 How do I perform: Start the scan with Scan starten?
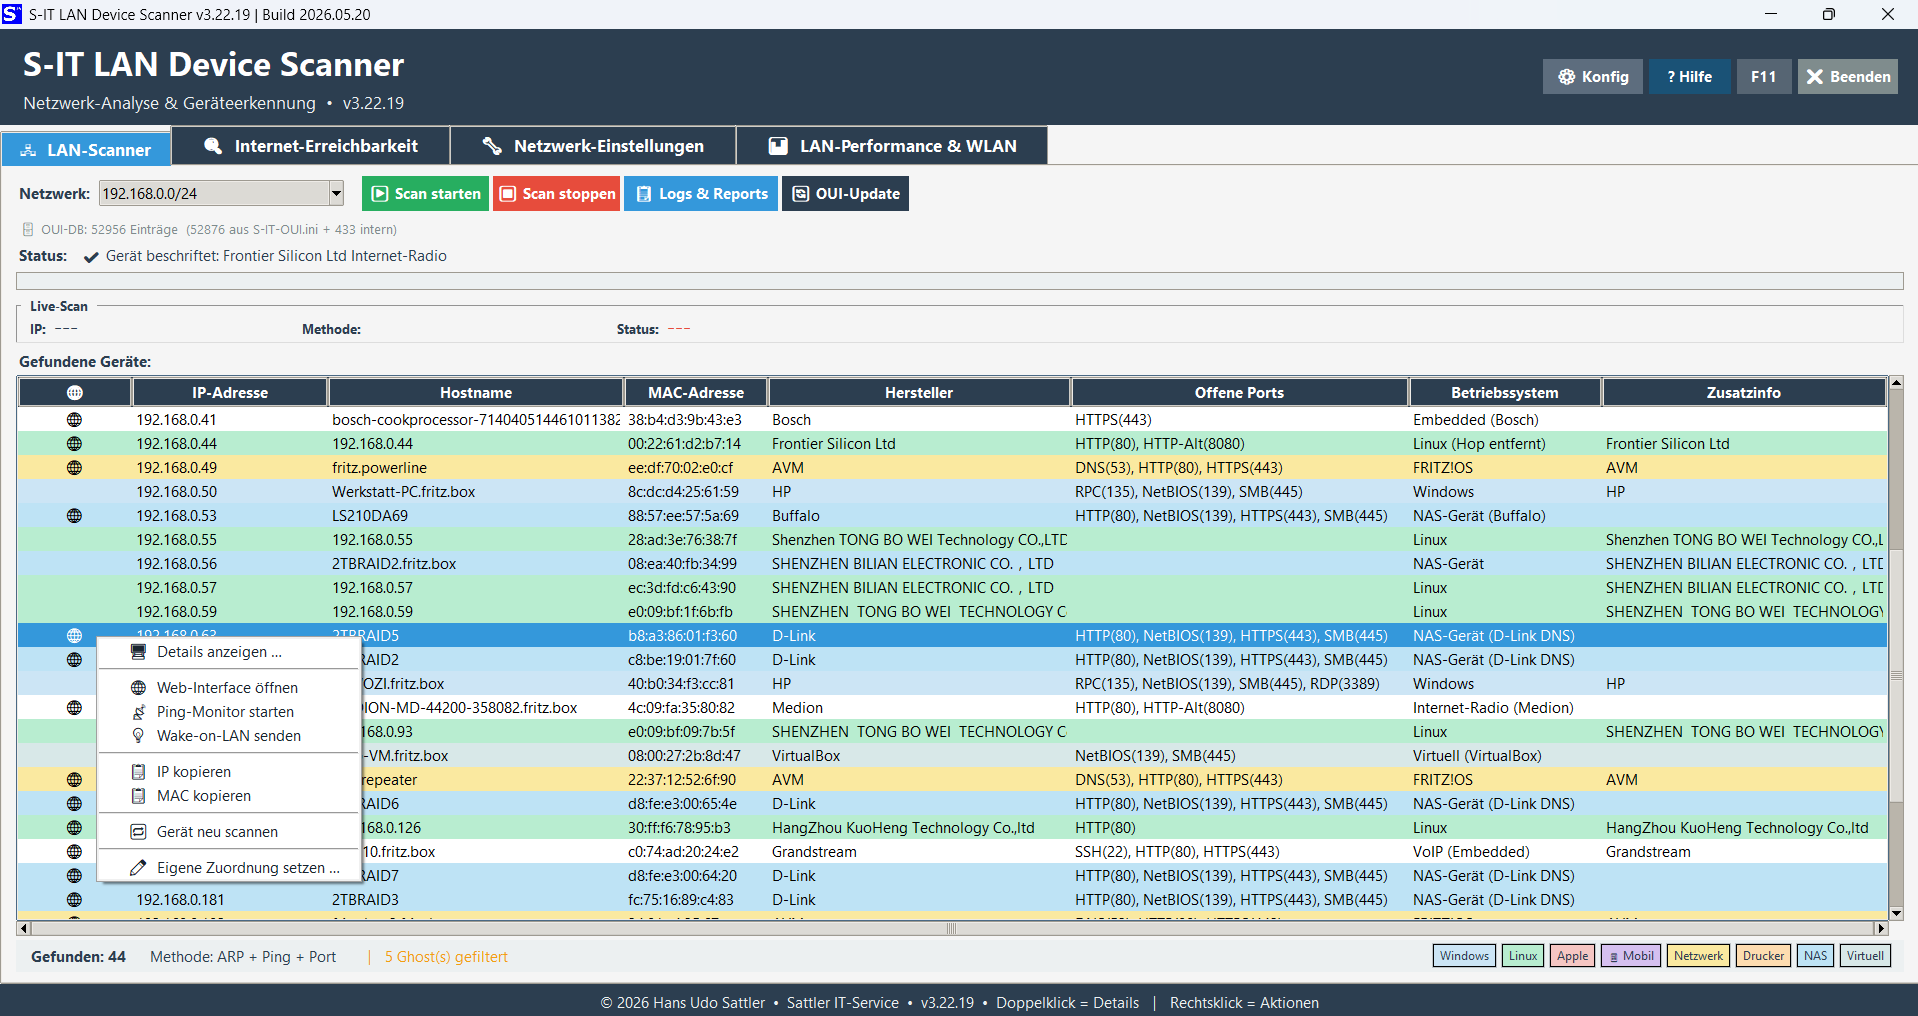tap(425, 194)
